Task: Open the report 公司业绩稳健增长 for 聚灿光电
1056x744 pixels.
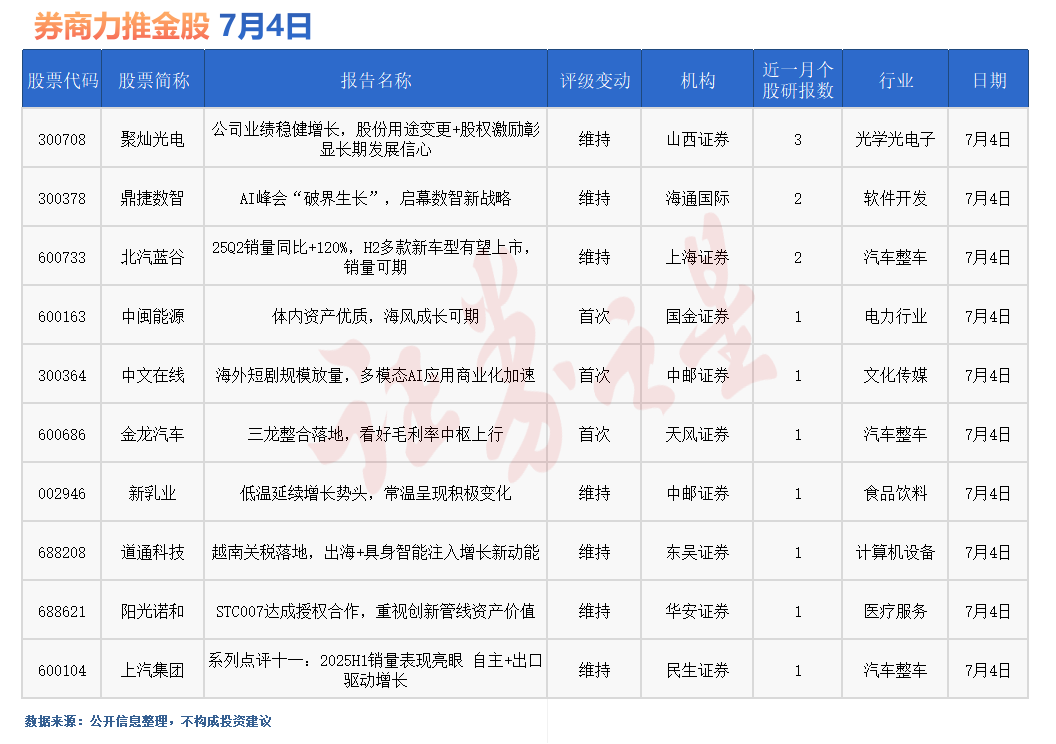Action: (376, 139)
